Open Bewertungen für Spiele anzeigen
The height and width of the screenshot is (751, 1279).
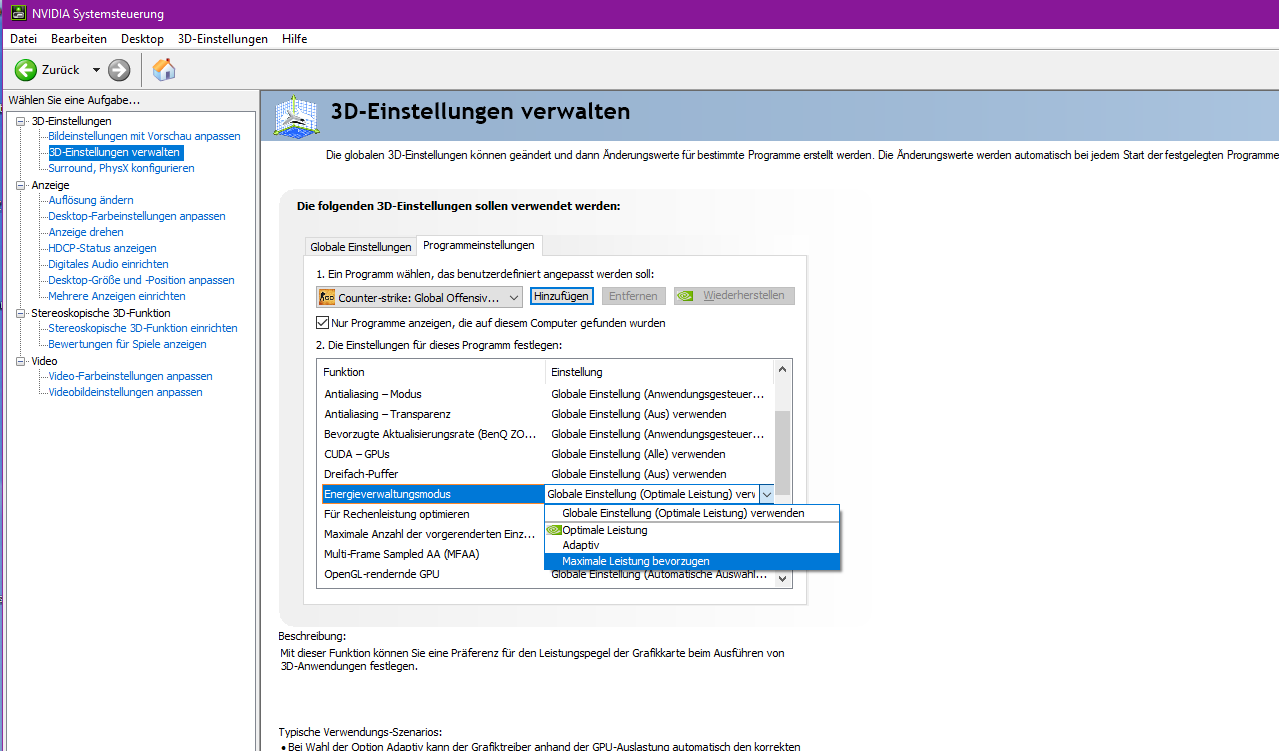click(127, 344)
